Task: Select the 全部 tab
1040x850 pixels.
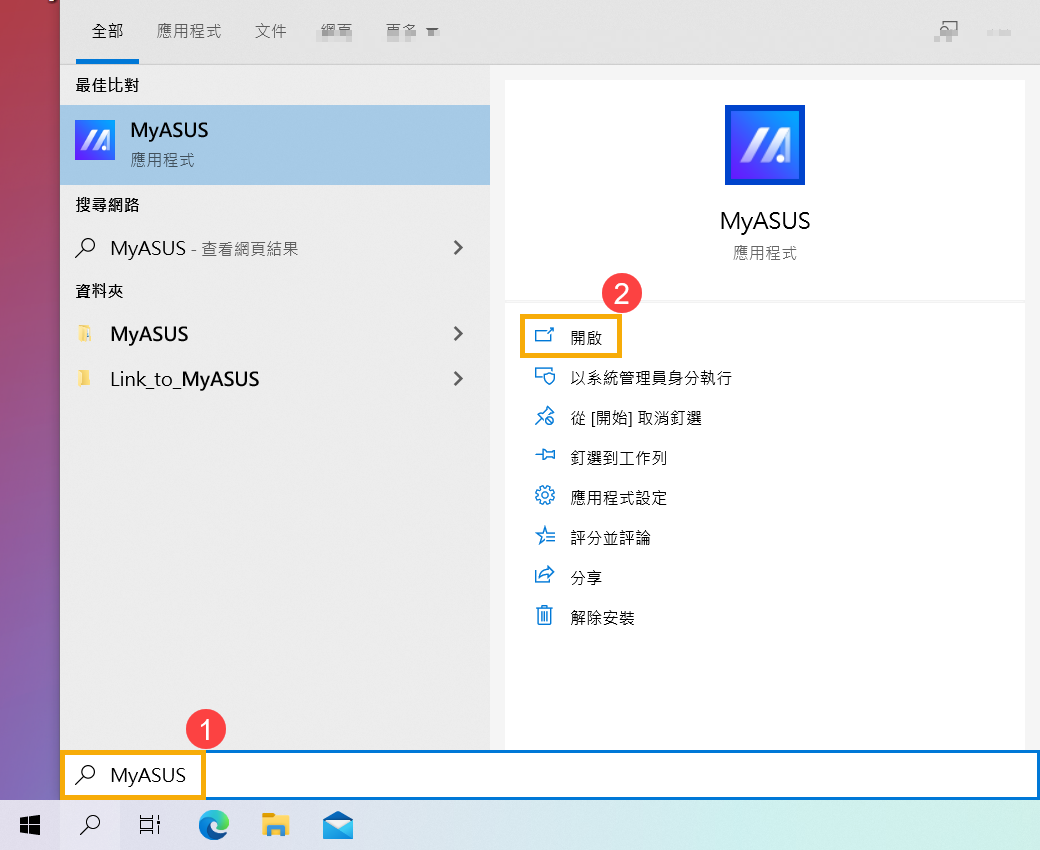Action: 107,31
